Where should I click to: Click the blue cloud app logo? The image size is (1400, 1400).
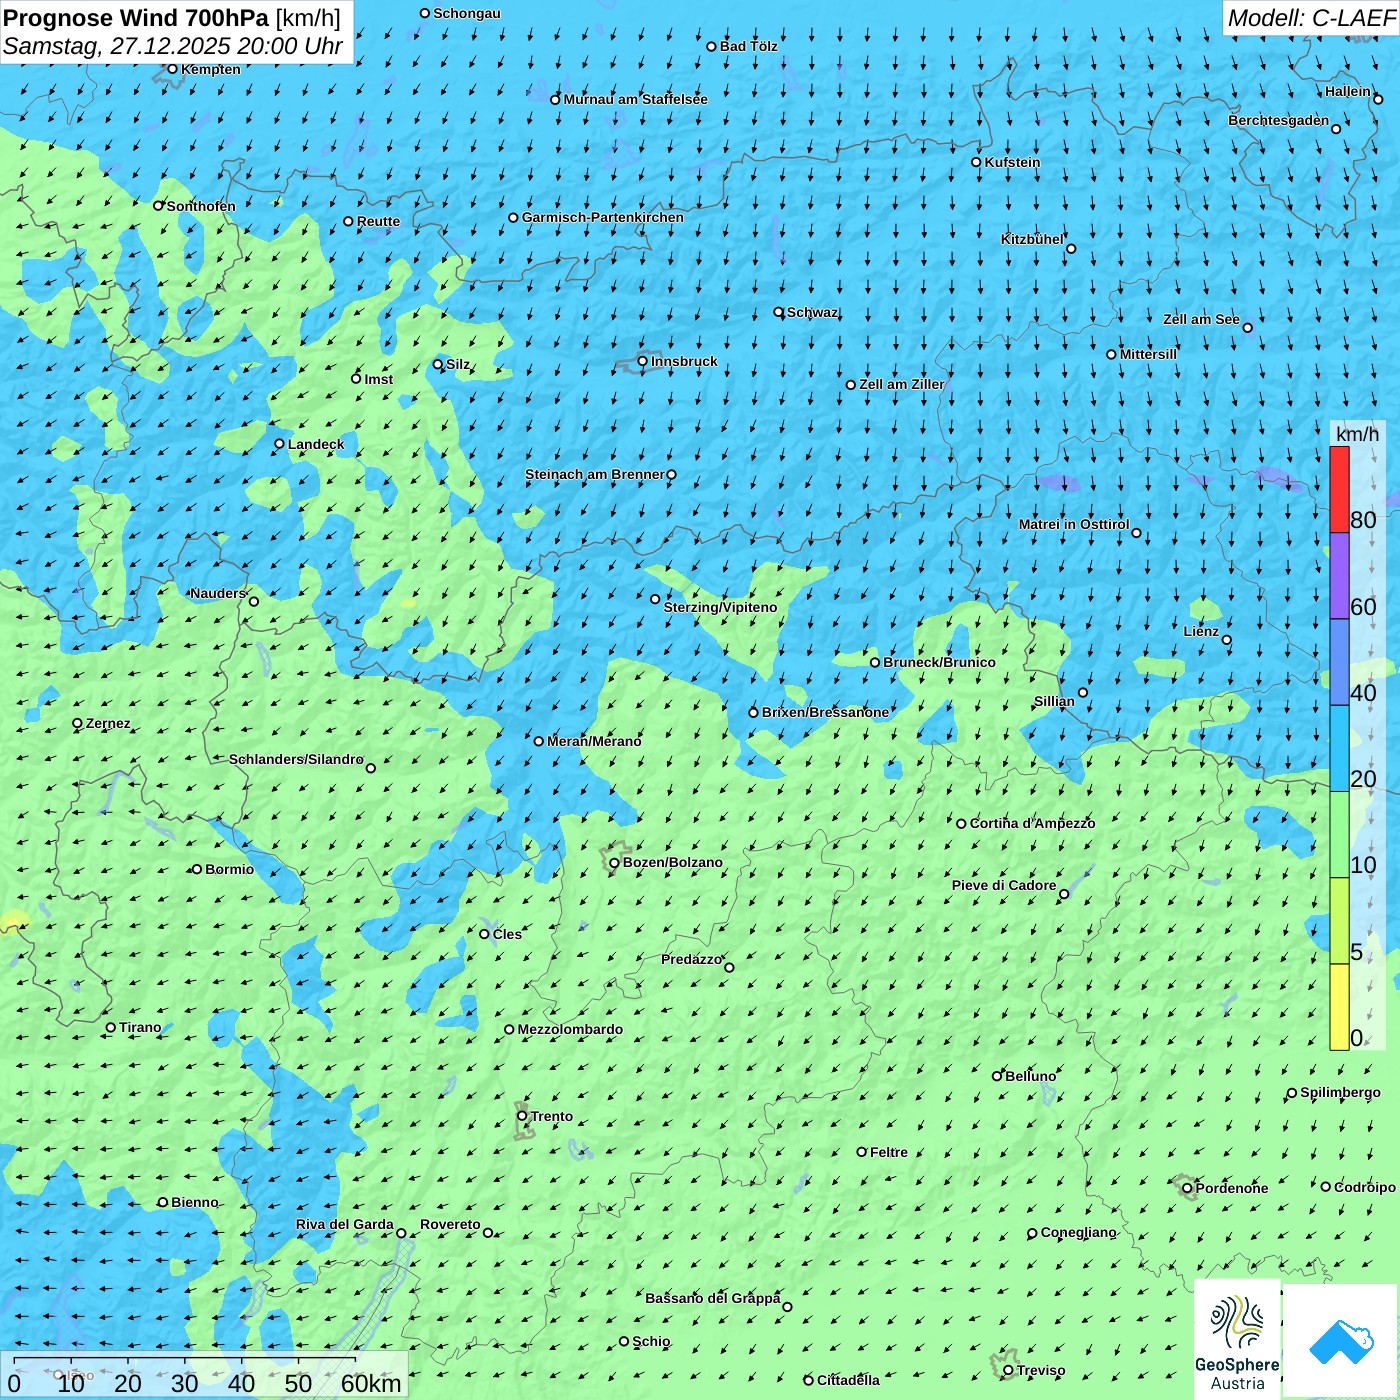(1341, 1341)
